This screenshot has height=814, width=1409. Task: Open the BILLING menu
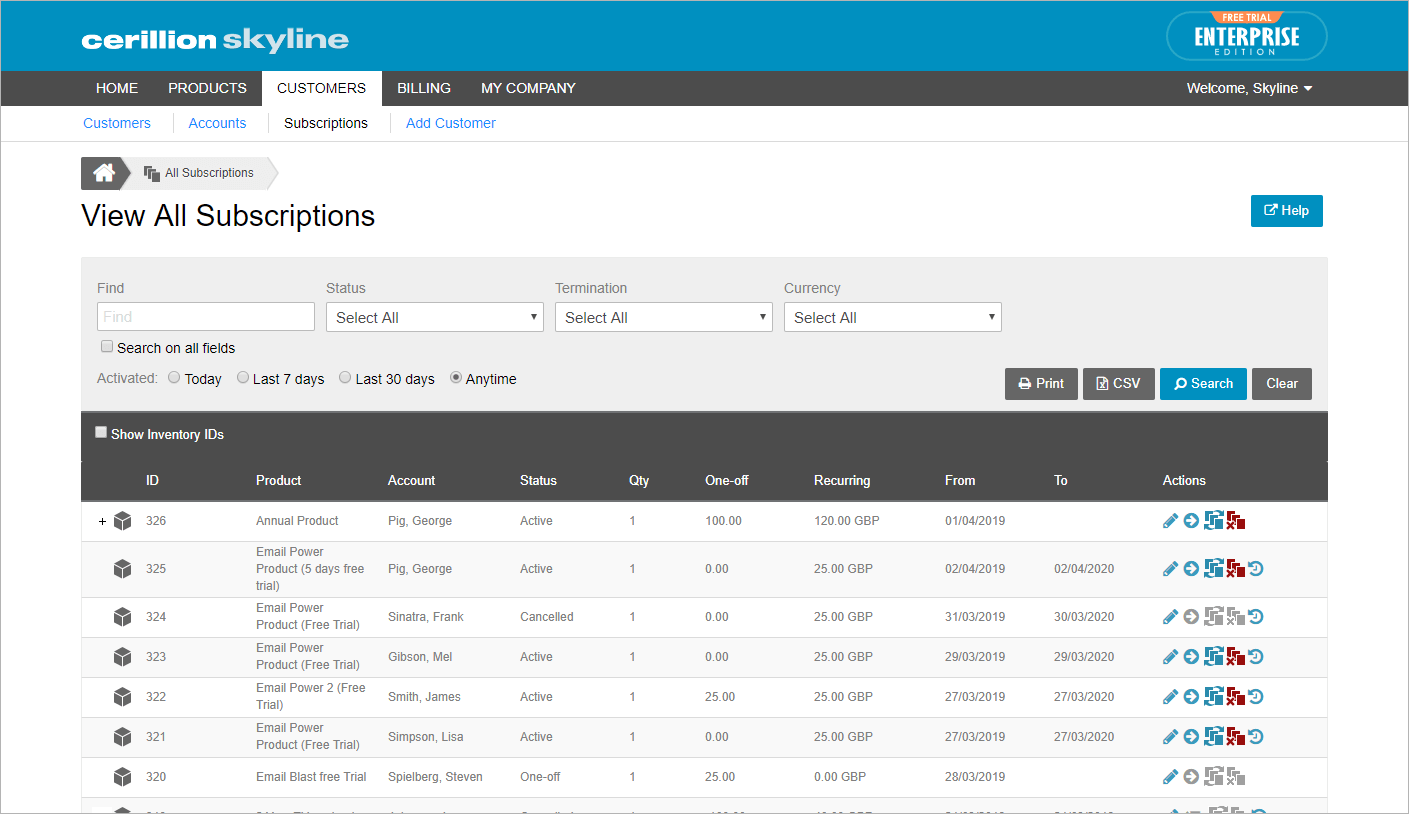tap(424, 88)
